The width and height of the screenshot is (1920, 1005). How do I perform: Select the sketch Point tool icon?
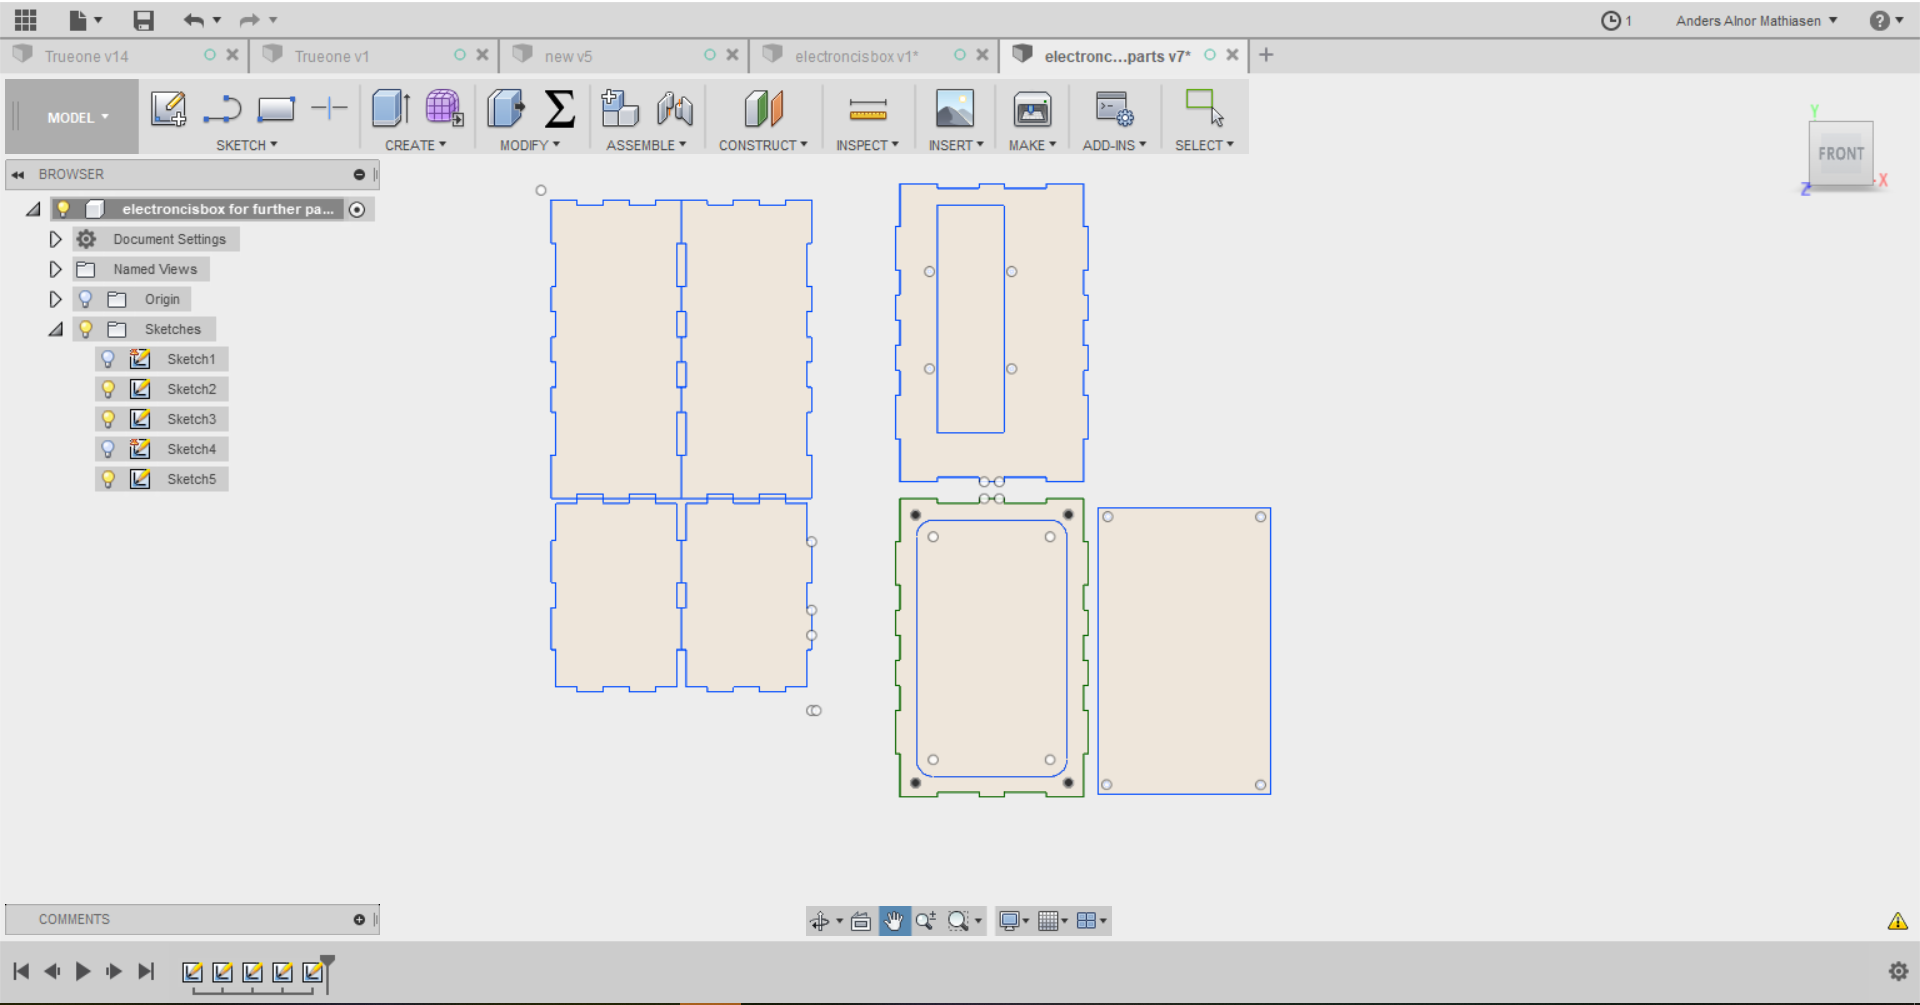[329, 108]
